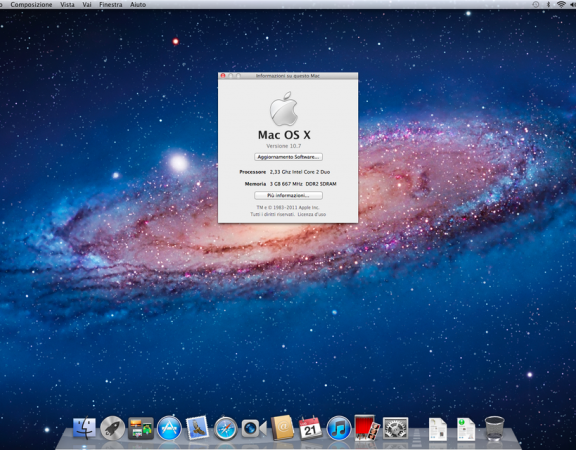Open Mail stamp icon in Dock

pyautogui.click(x=197, y=428)
